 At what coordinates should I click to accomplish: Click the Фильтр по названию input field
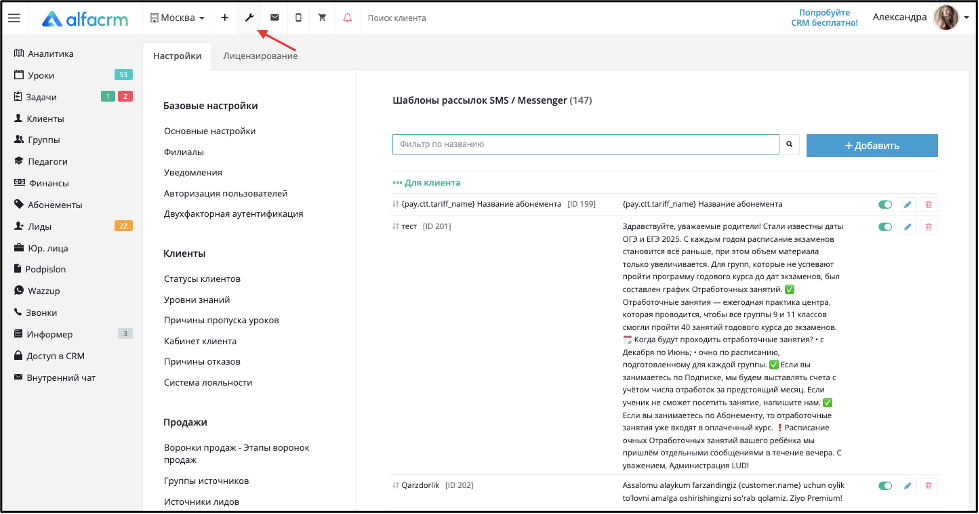[x=586, y=144]
